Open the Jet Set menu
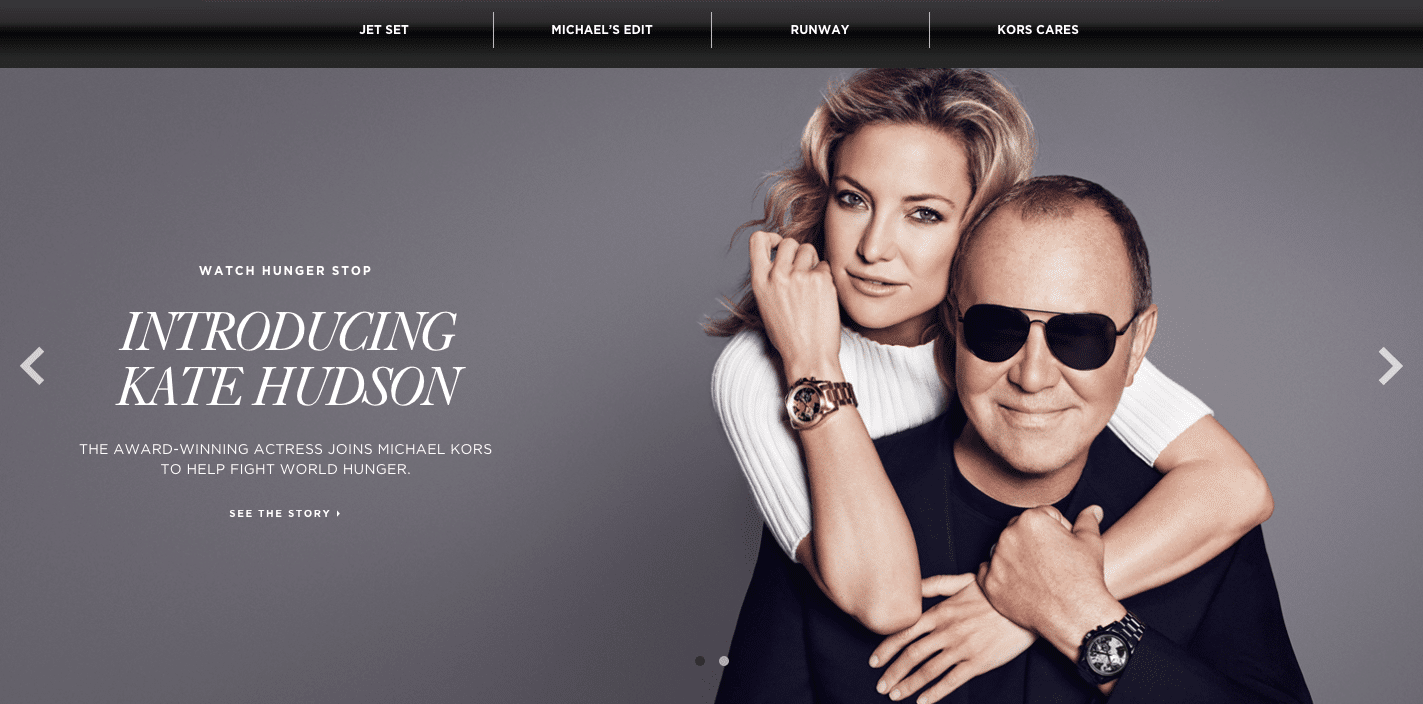The width and height of the screenshot is (1423, 704). point(384,30)
